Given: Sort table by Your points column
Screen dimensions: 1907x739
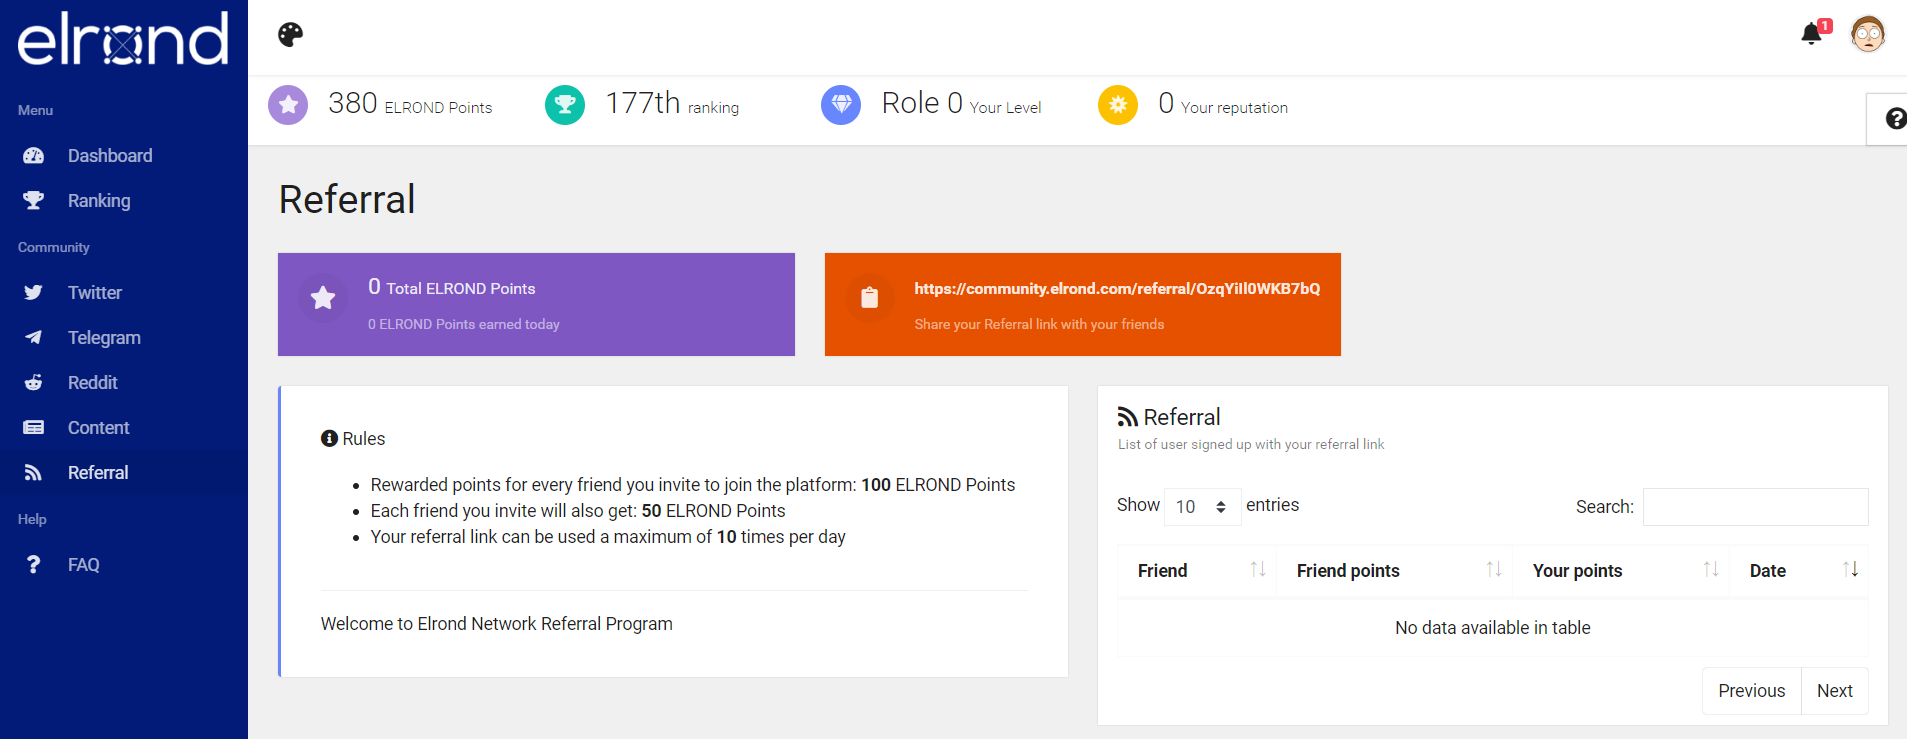Looking at the screenshot, I should (x=1621, y=571).
